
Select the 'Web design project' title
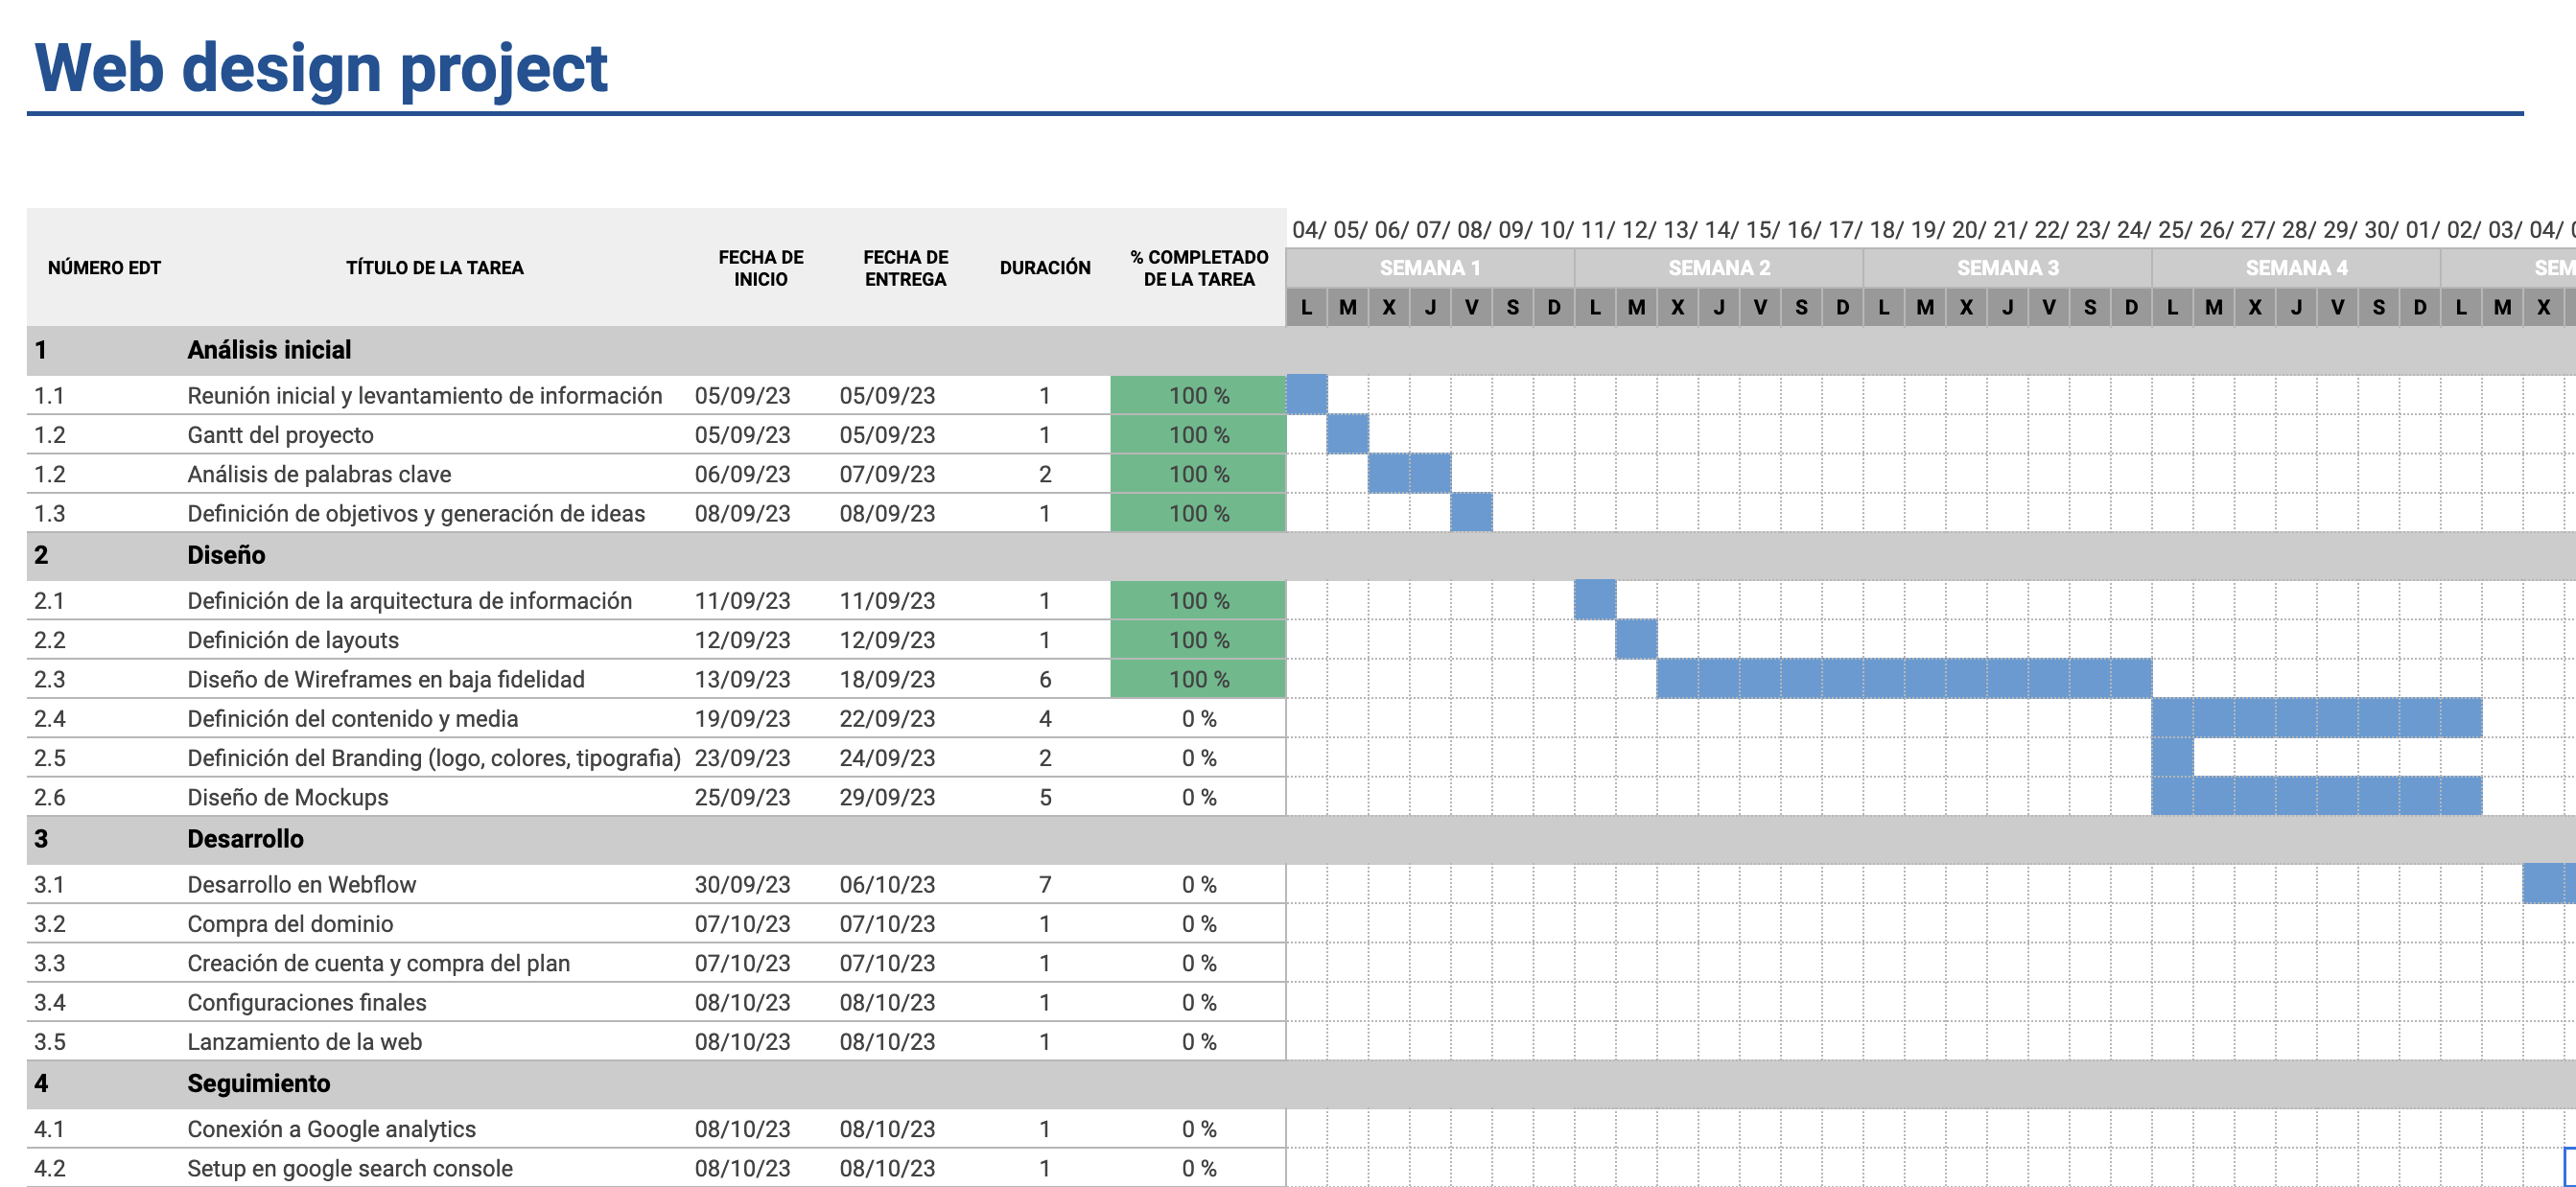[320, 68]
